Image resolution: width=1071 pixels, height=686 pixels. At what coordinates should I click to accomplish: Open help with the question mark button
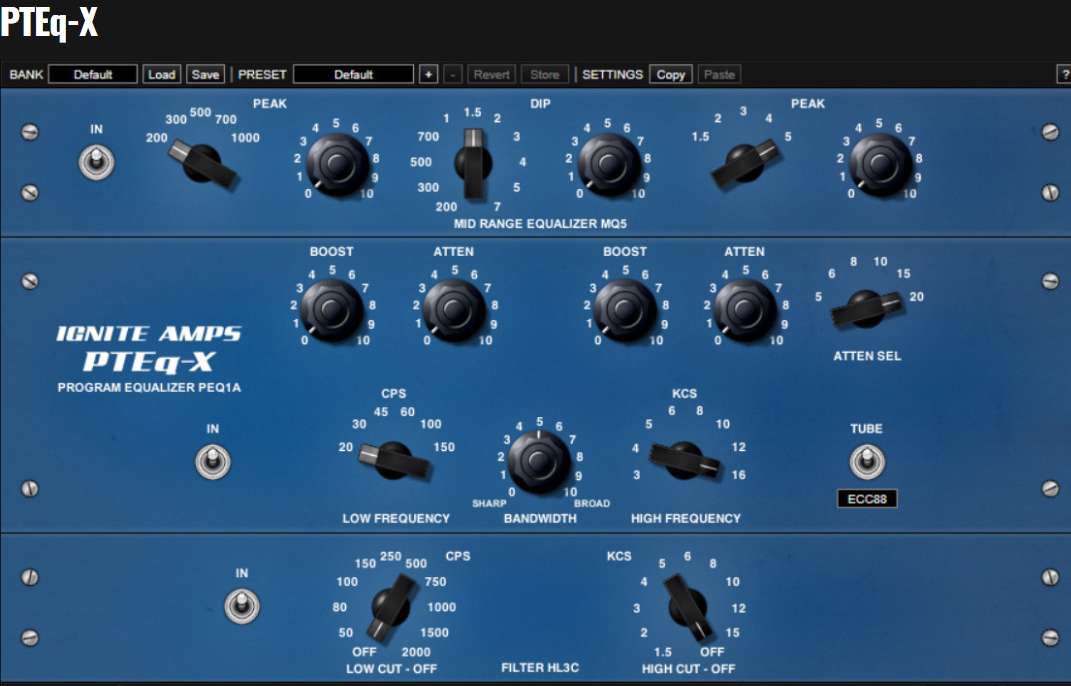click(x=1064, y=74)
